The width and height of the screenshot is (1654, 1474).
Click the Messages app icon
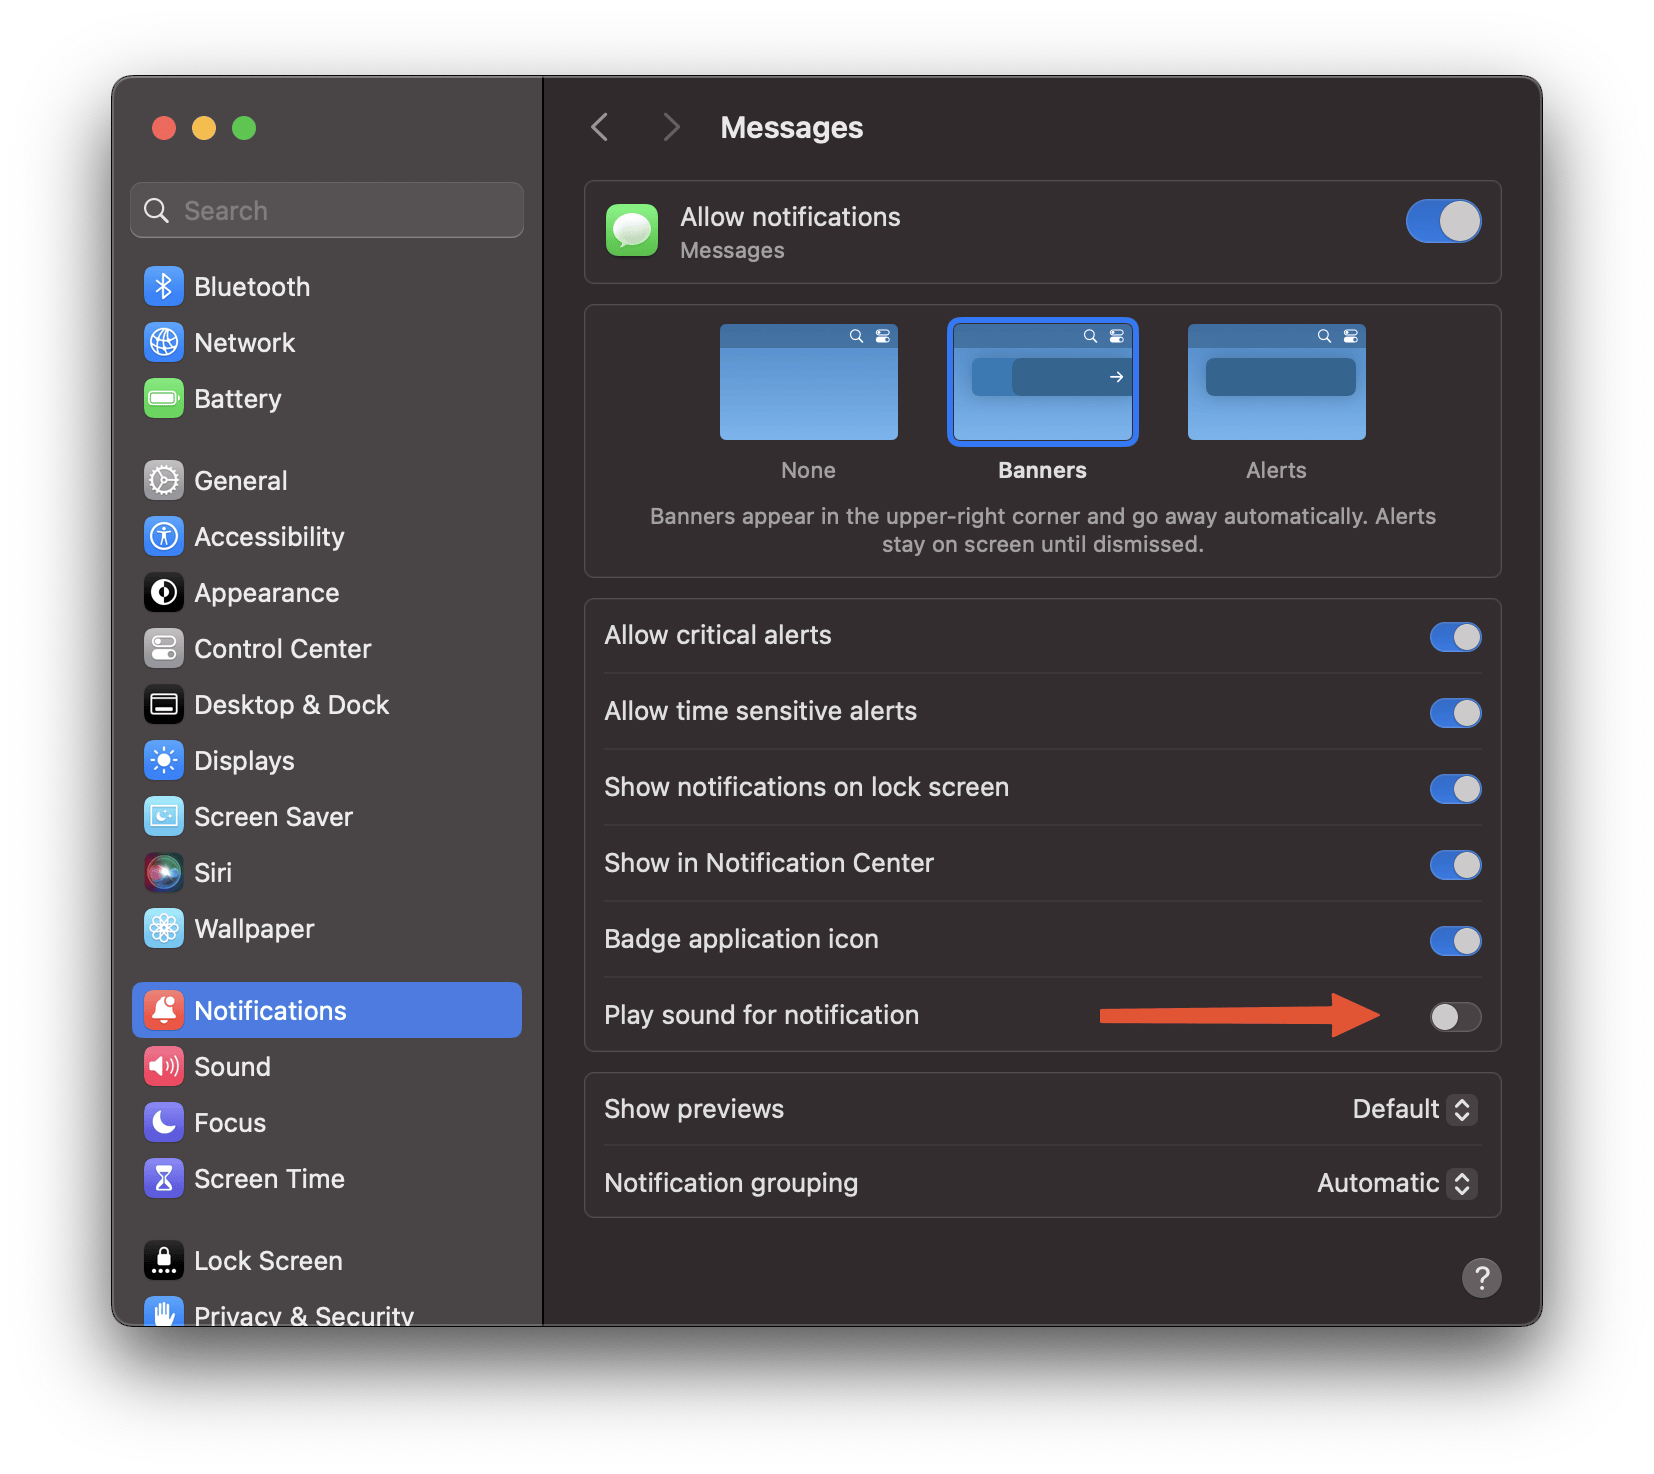point(632,231)
